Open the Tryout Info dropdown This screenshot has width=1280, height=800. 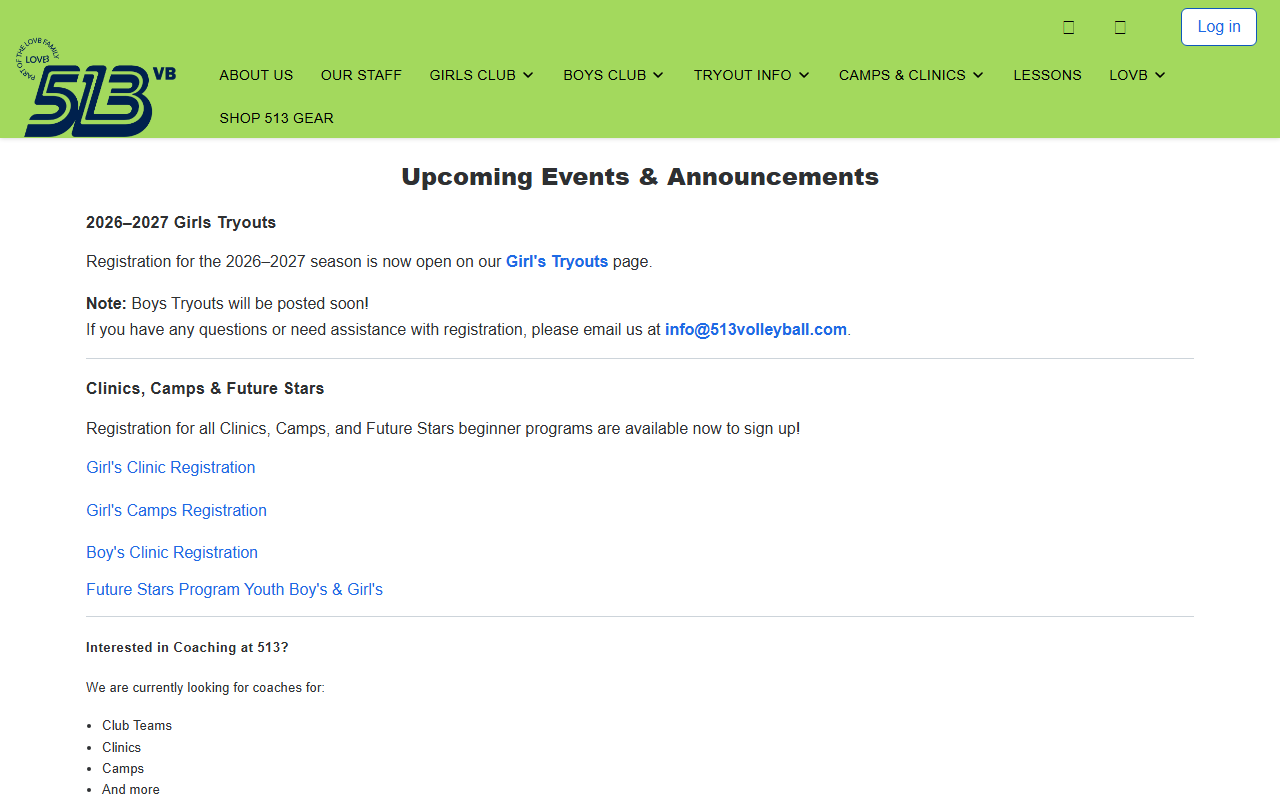[x=752, y=75]
